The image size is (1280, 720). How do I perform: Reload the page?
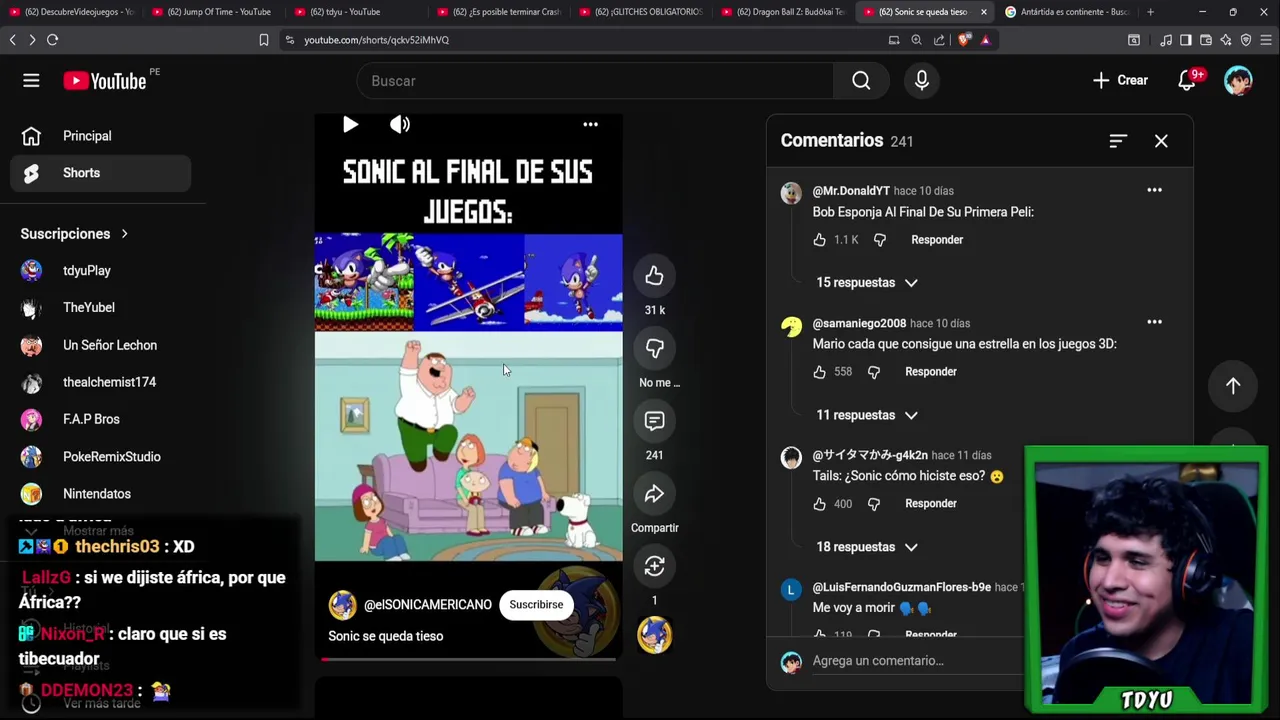[x=52, y=40]
